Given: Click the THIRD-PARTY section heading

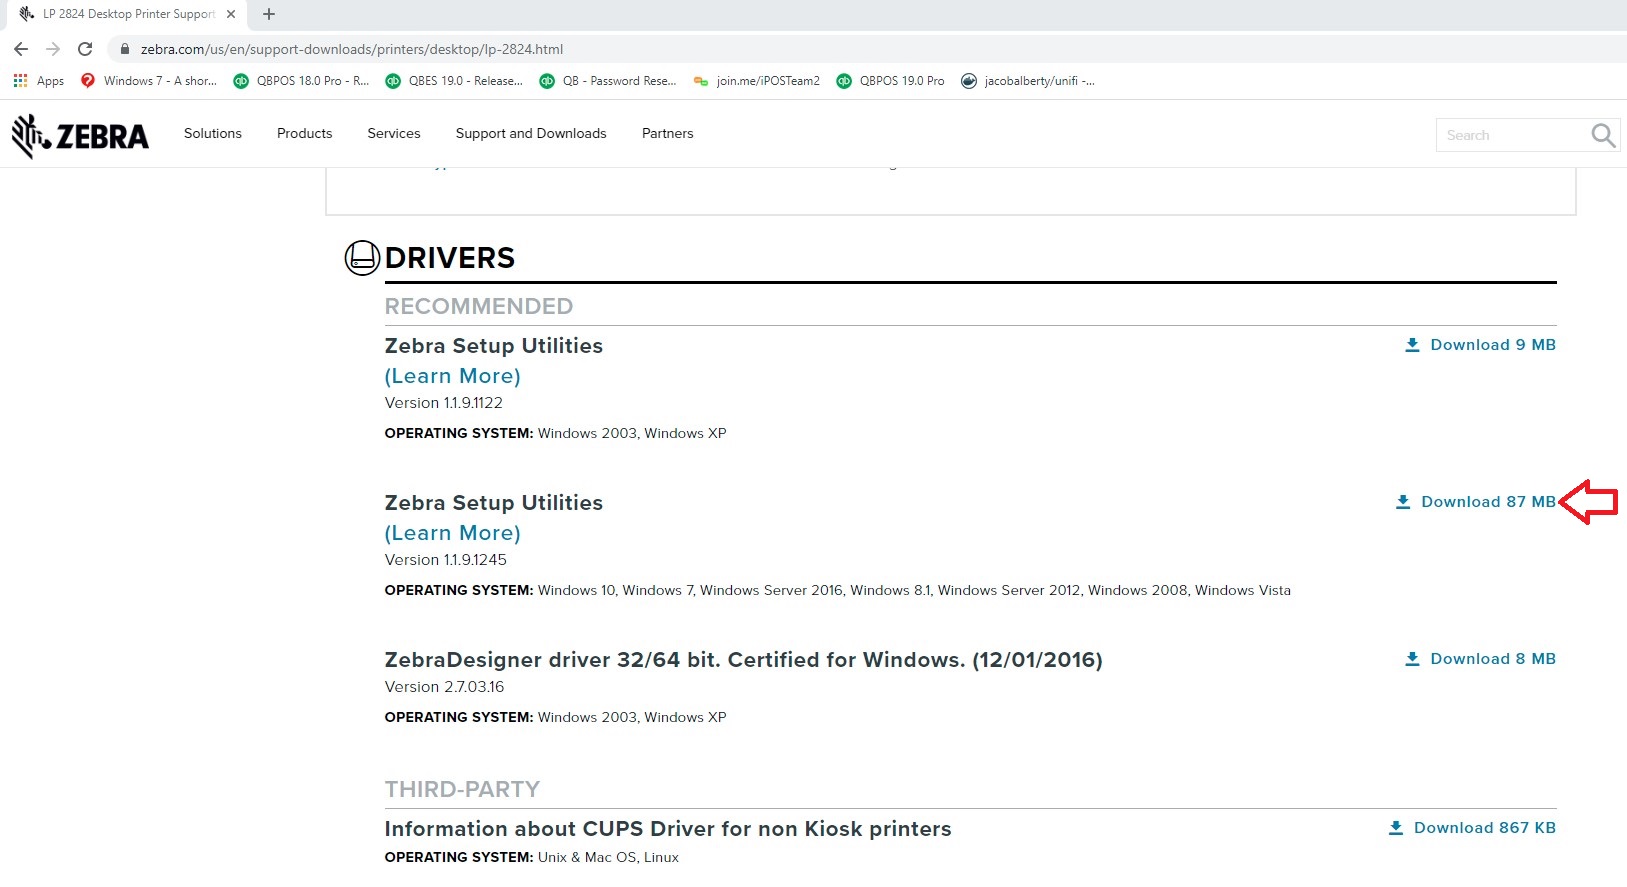Looking at the screenshot, I should click(462, 789).
